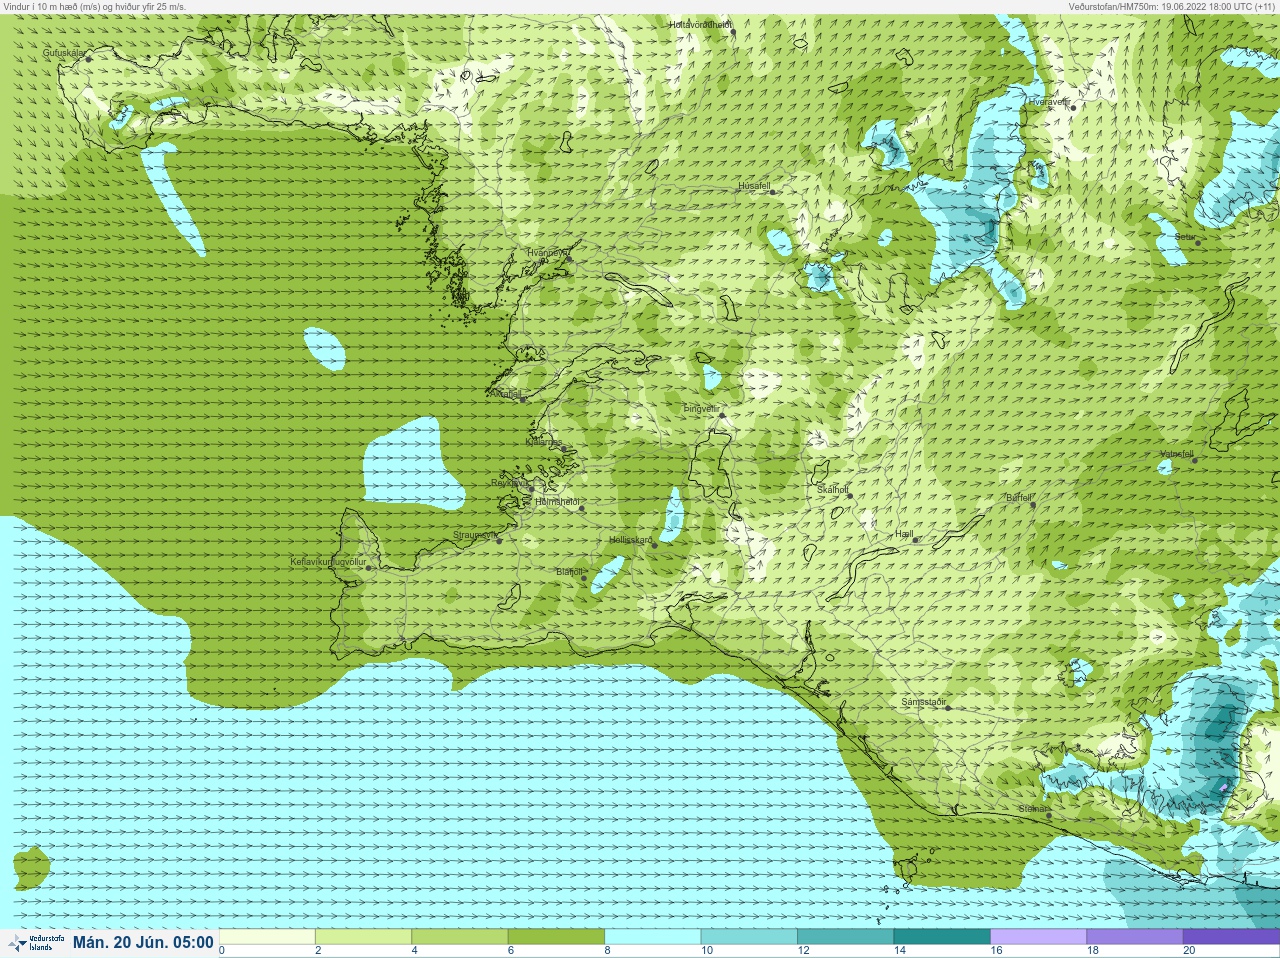The image size is (1280, 958).
Task: Click the Hólmsheiði station label
Action: [x=558, y=502]
